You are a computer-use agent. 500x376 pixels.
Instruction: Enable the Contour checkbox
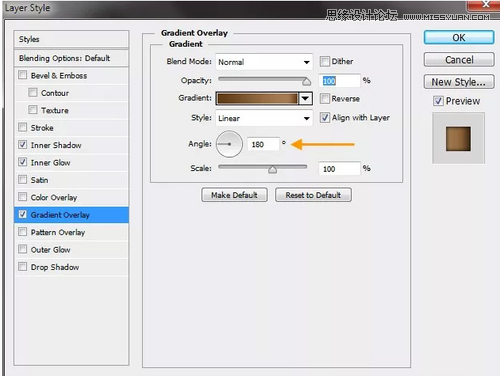tap(33, 92)
